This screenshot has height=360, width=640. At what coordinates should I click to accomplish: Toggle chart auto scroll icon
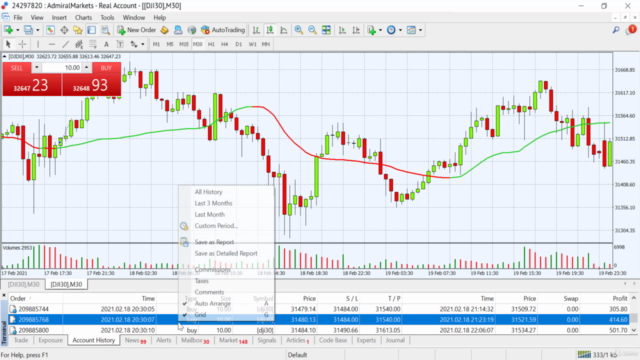(342, 30)
